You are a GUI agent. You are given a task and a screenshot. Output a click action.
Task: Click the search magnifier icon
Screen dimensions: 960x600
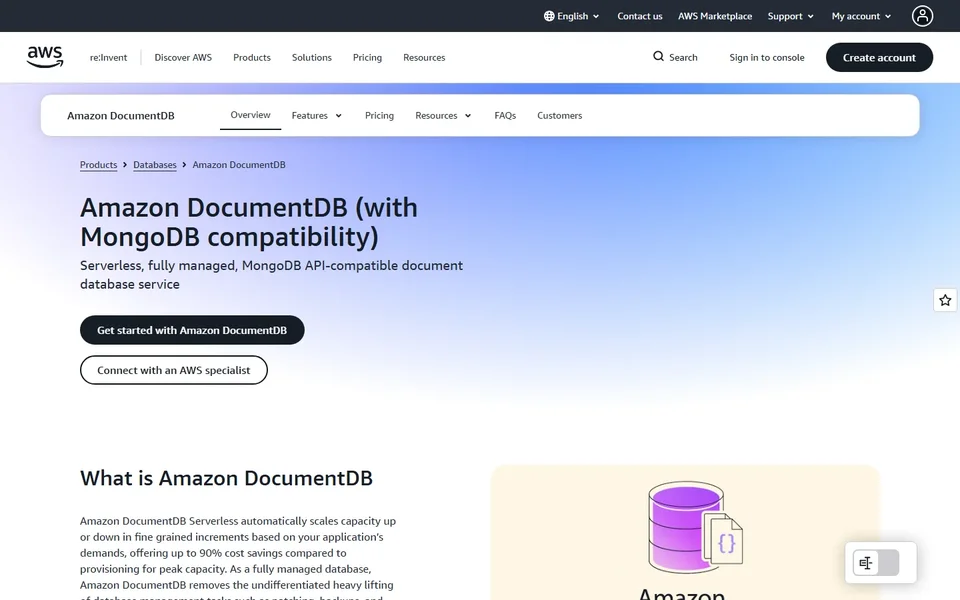pyautogui.click(x=658, y=57)
